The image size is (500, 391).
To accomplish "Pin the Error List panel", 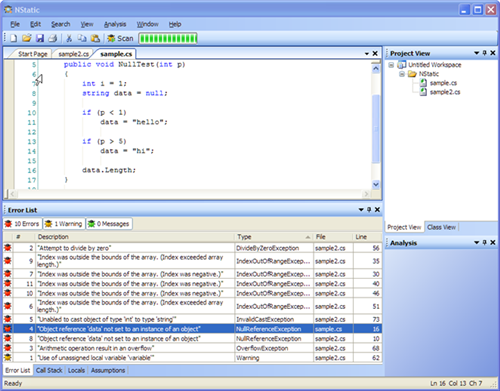I will tap(369, 209).
